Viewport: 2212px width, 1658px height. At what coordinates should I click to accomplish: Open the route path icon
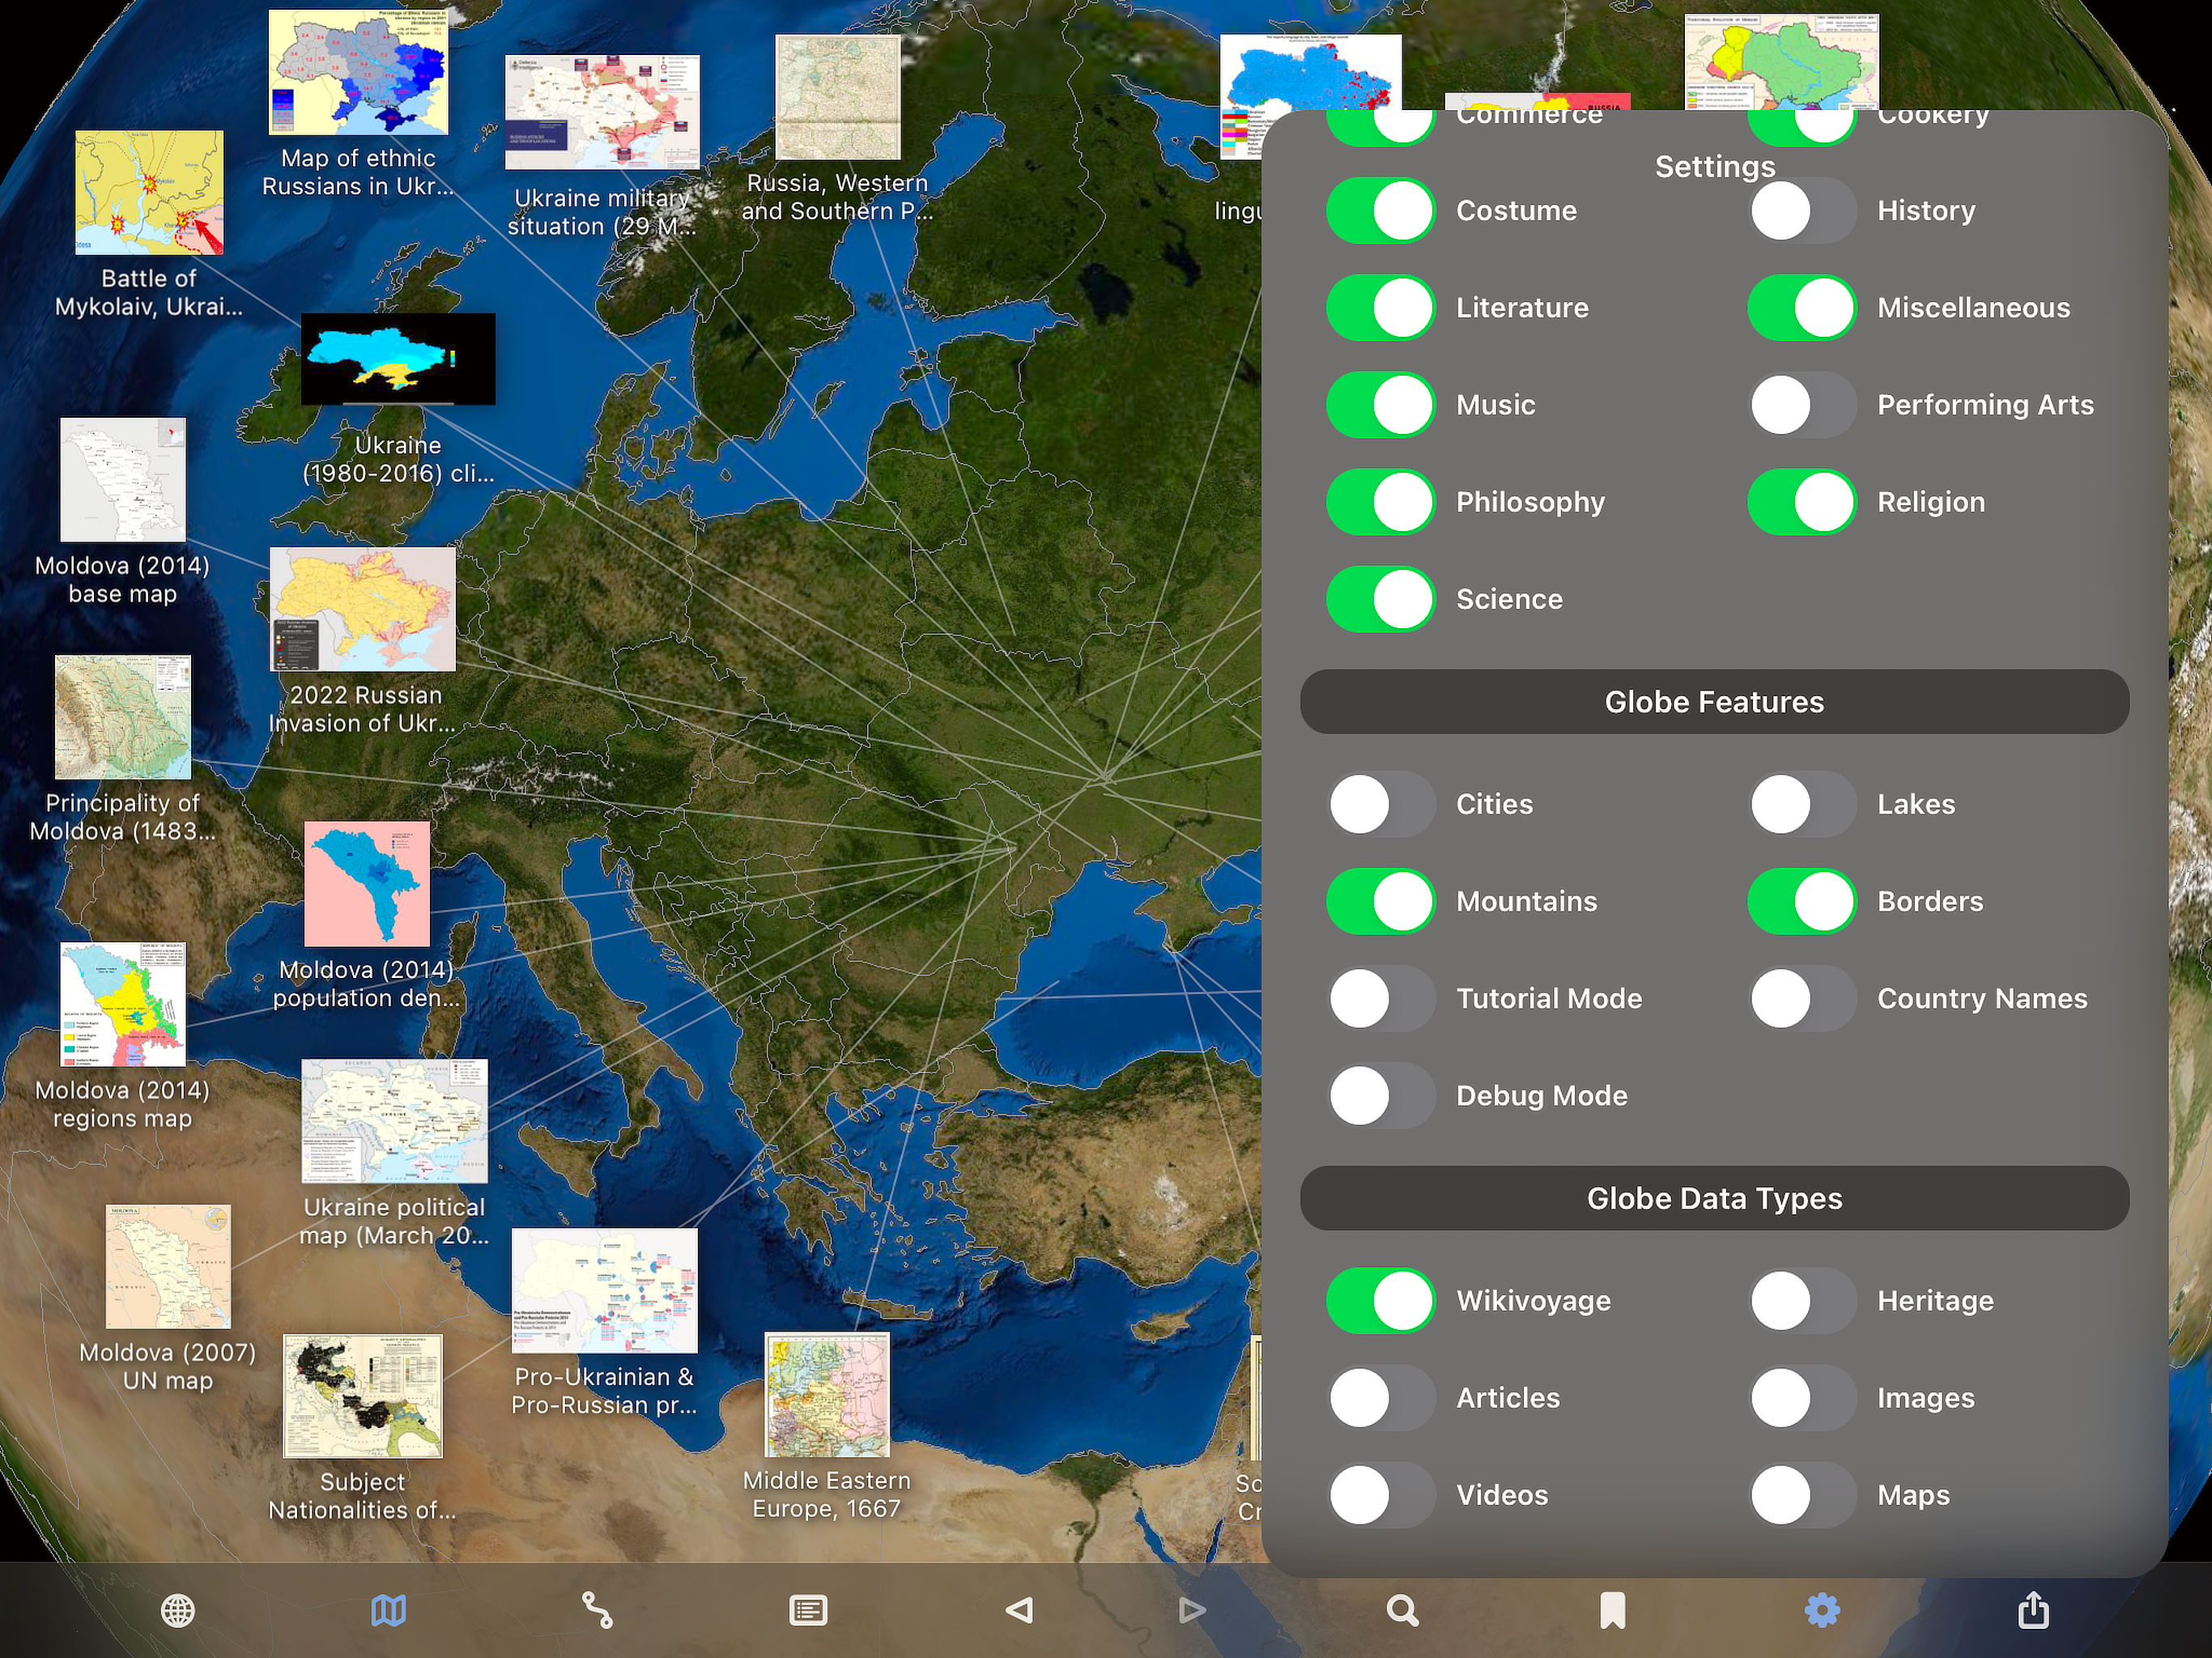[598, 1611]
